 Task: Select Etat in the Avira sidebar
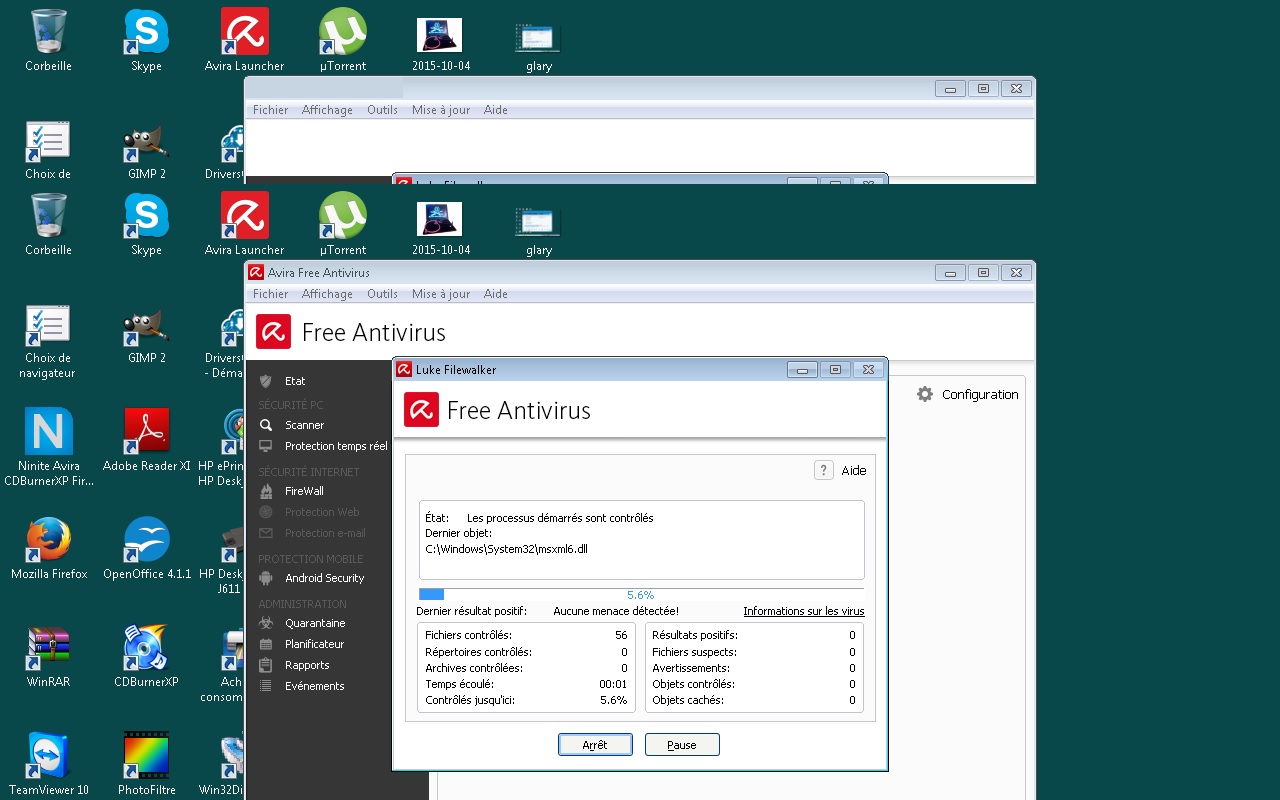[295, 381]
